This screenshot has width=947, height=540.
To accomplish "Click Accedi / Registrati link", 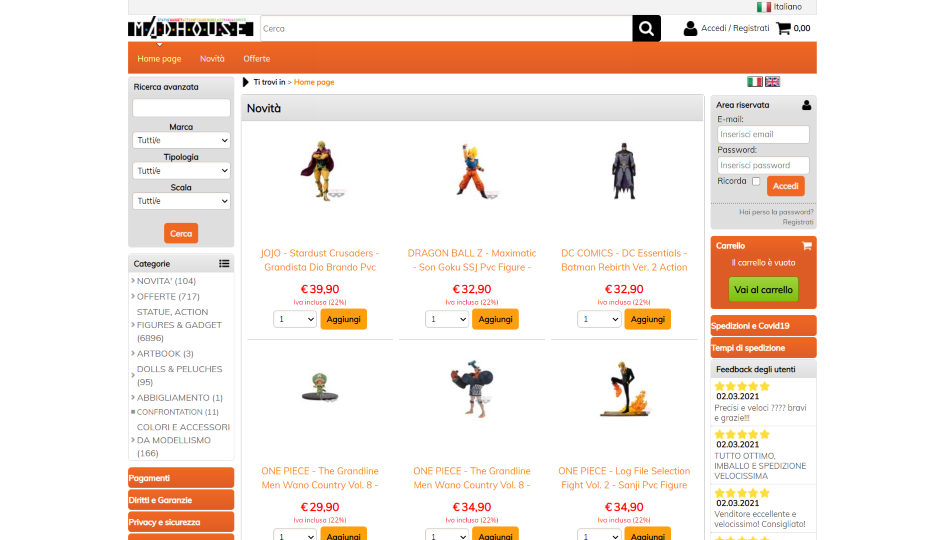I will 735,28.
